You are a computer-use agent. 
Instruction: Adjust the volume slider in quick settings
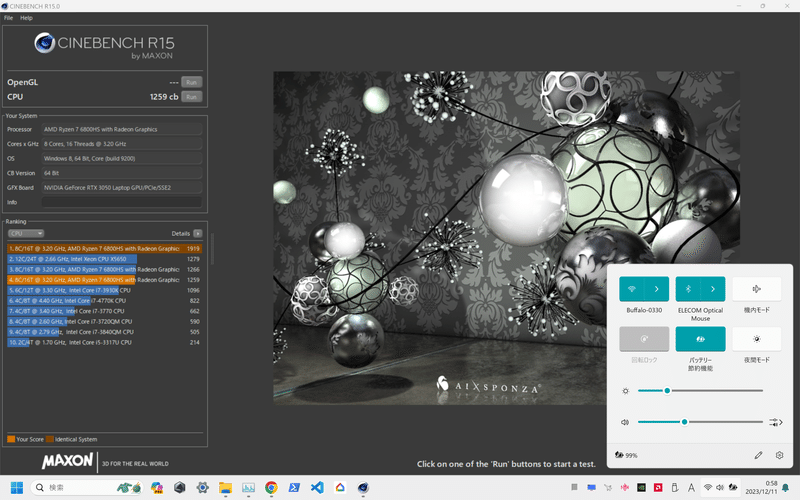[x=700, y=422]
